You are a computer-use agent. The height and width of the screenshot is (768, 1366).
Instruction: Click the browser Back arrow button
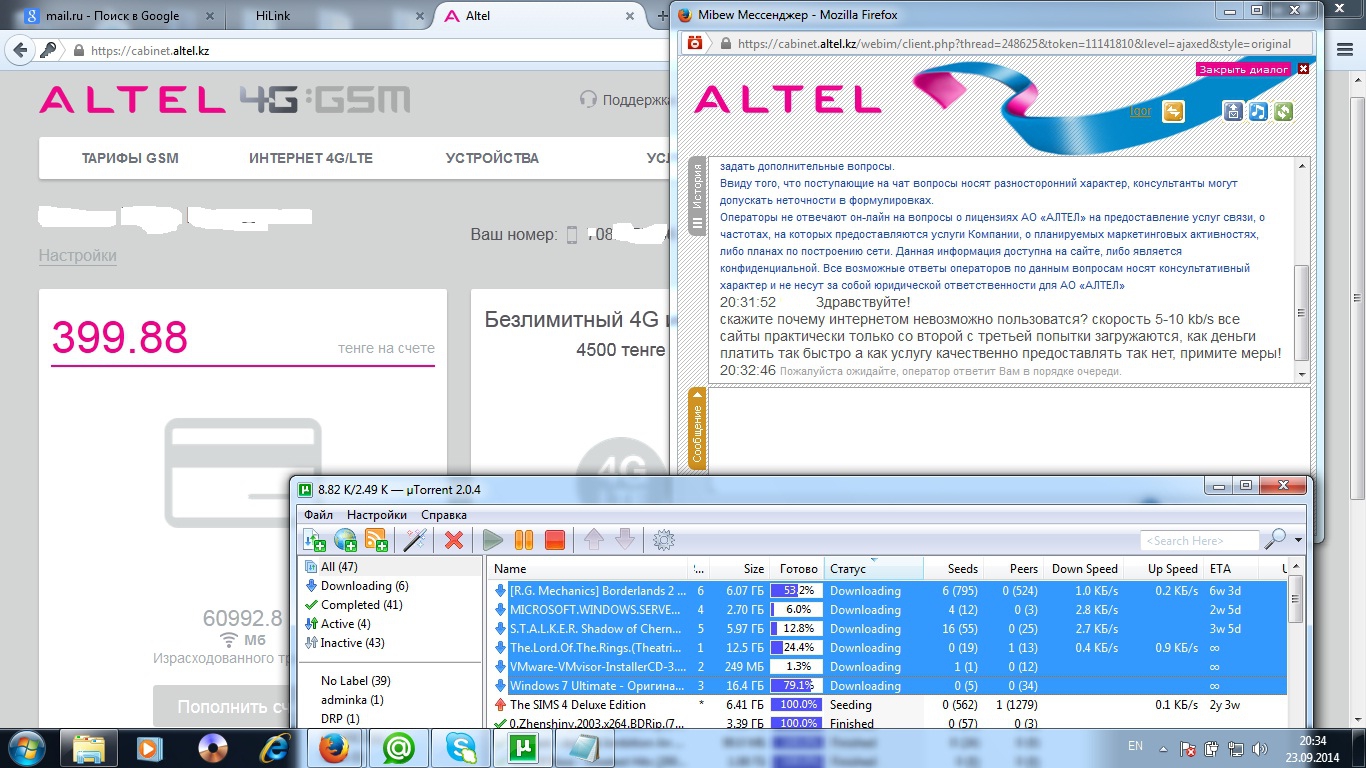[x=20, y=50]
